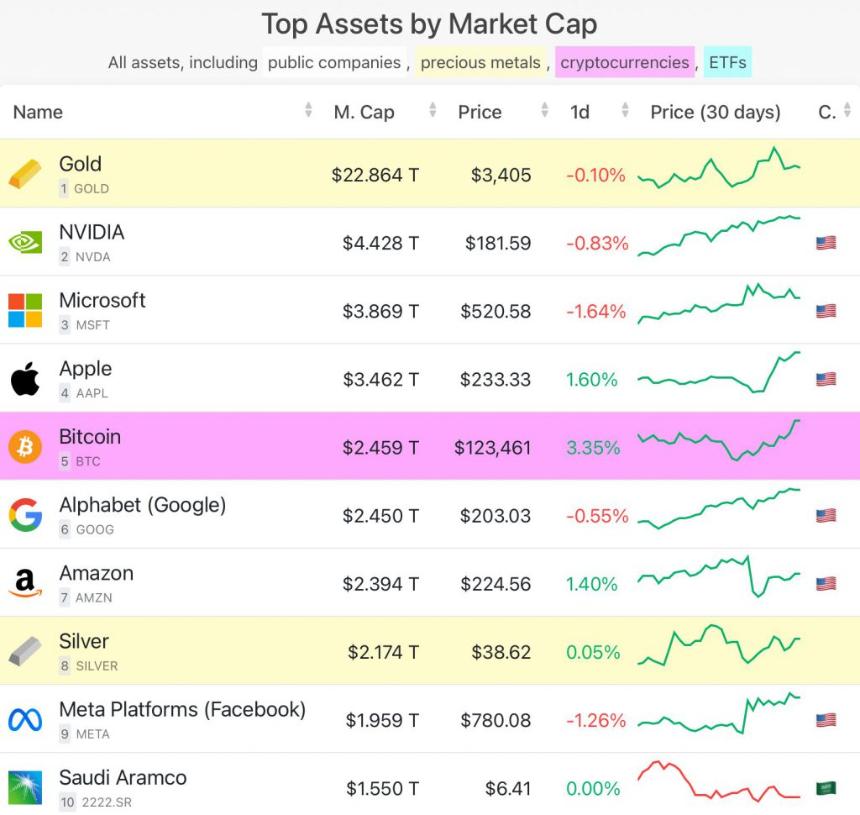Open the Price column sort control
Screen dimensions: 860x815
click(x=543, y=112)
